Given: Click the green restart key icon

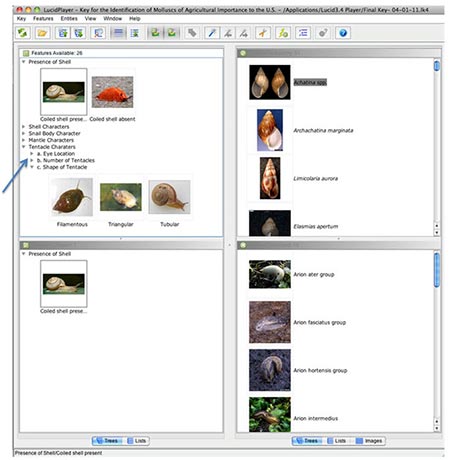Looking at the screenshot, I should [x=23, y=33].
